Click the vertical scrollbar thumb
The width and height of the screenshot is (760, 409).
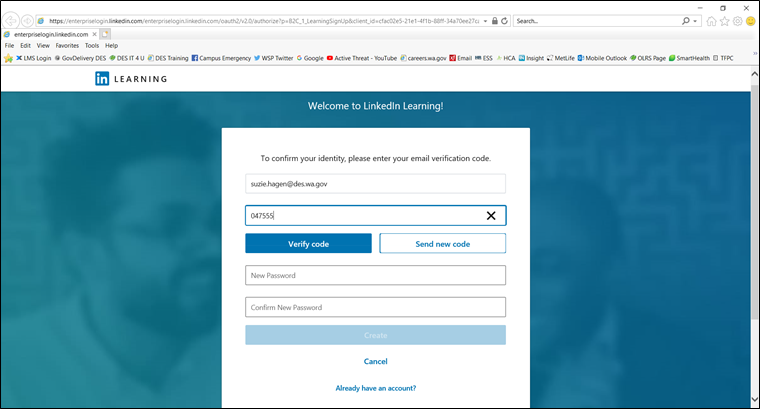755,201
